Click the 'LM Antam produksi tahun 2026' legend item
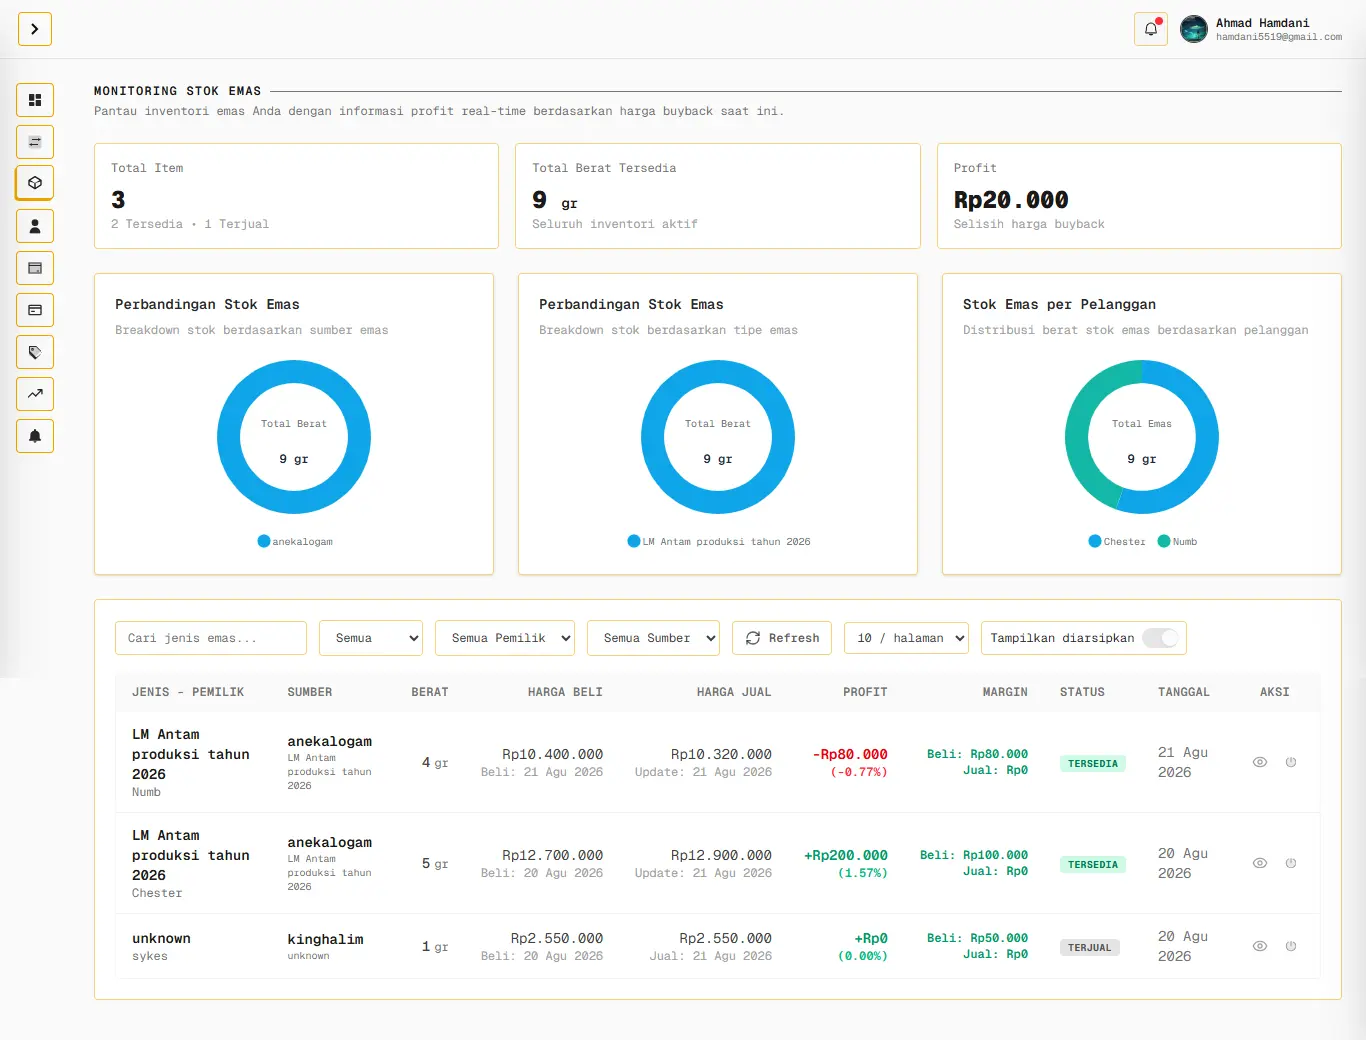Viewport: 1366px width, 1040px height. 719,541
